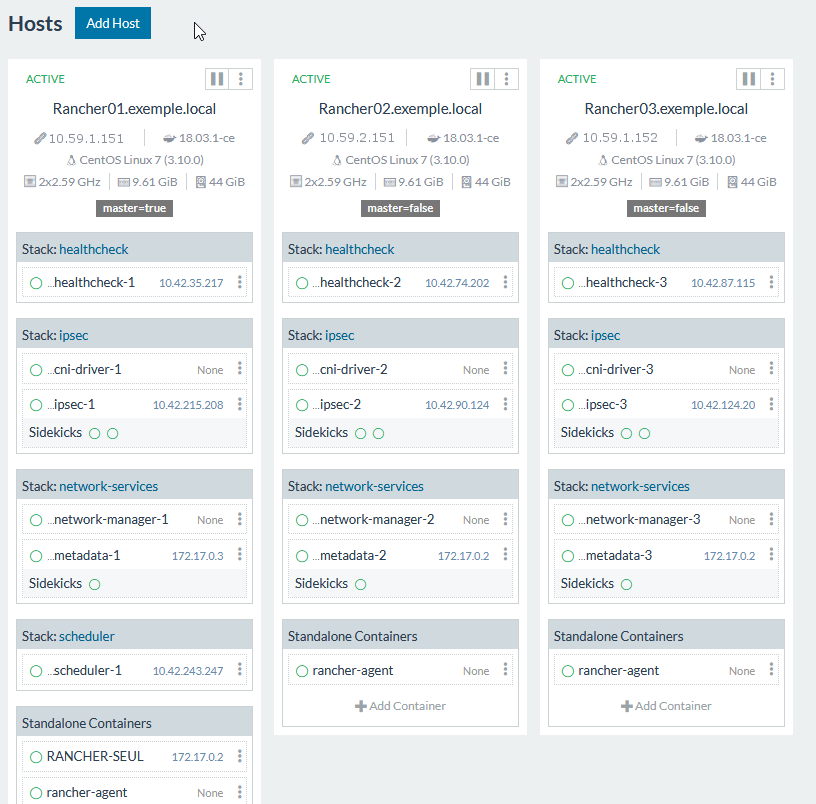Click first sidekick circle under ipsec-1
The height and width of the screenshot is (804, 816).
[94, 433]
